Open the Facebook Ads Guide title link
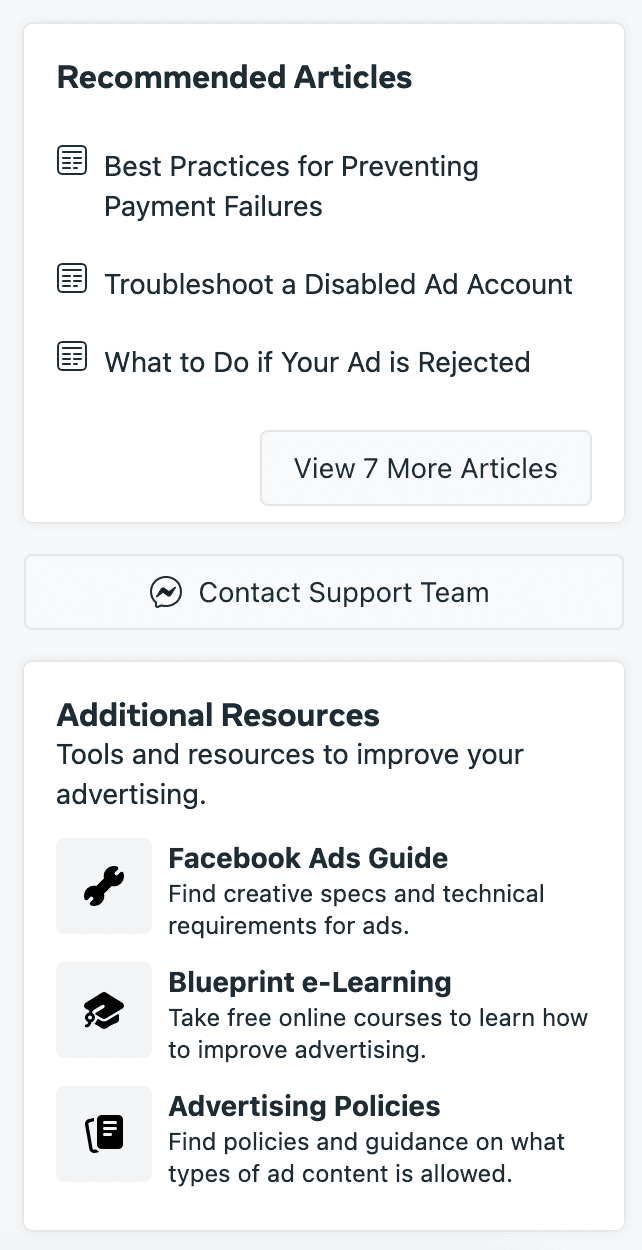The image size is (642, 1250). pyautogui.click(x=308, y=858)
